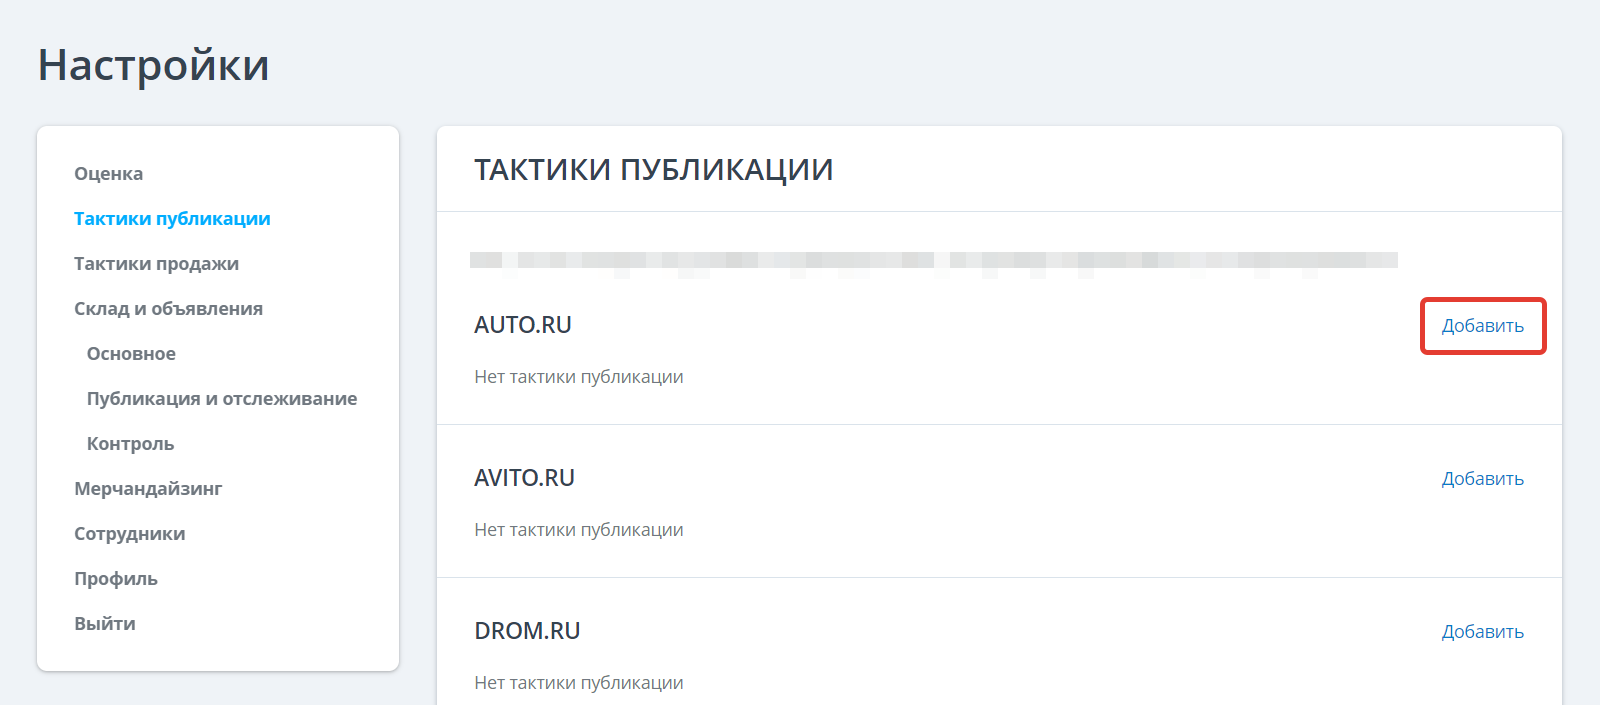Click 'Нет тактики публикации' under DROM.RU
The height and width of the screenshot is (705, 1600).
click(x=579, y=683)
